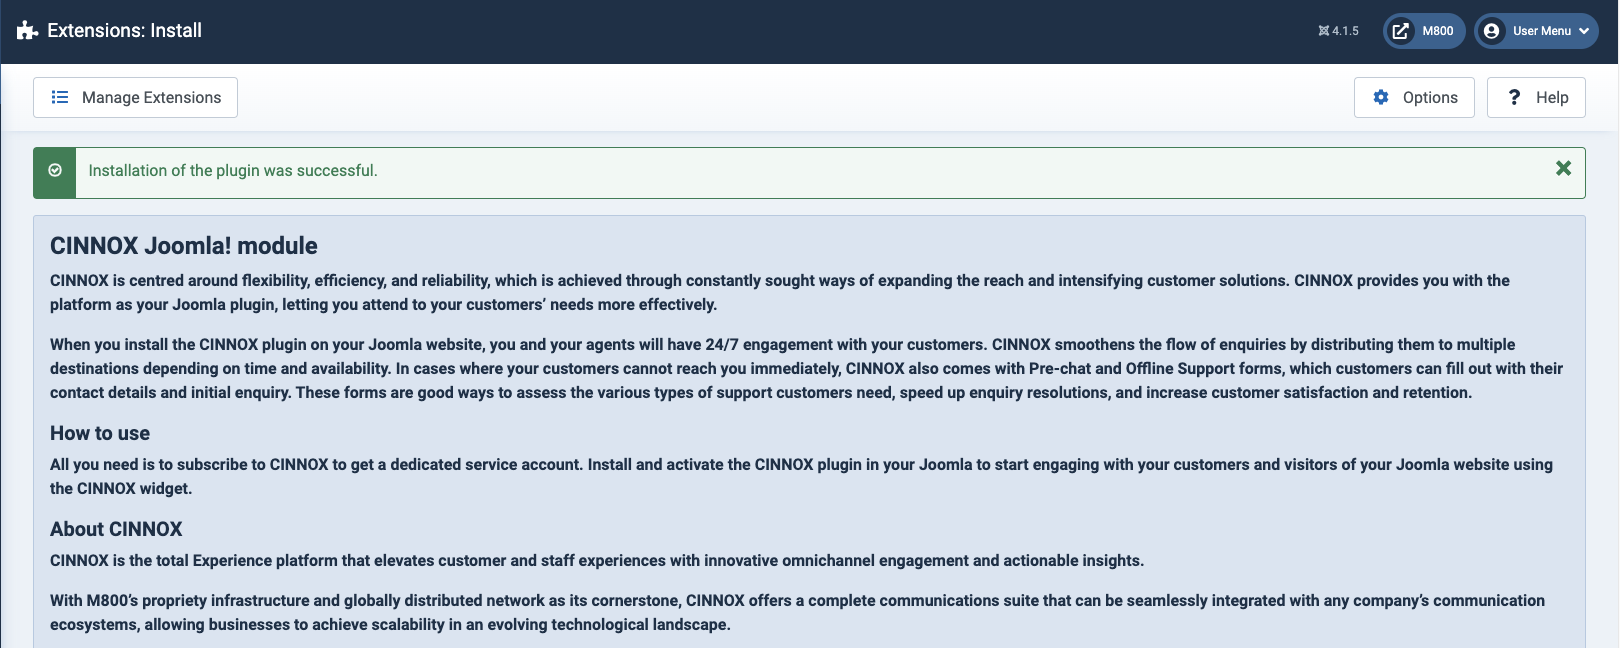Visit the M800 site link

(x=1437, y=31)
